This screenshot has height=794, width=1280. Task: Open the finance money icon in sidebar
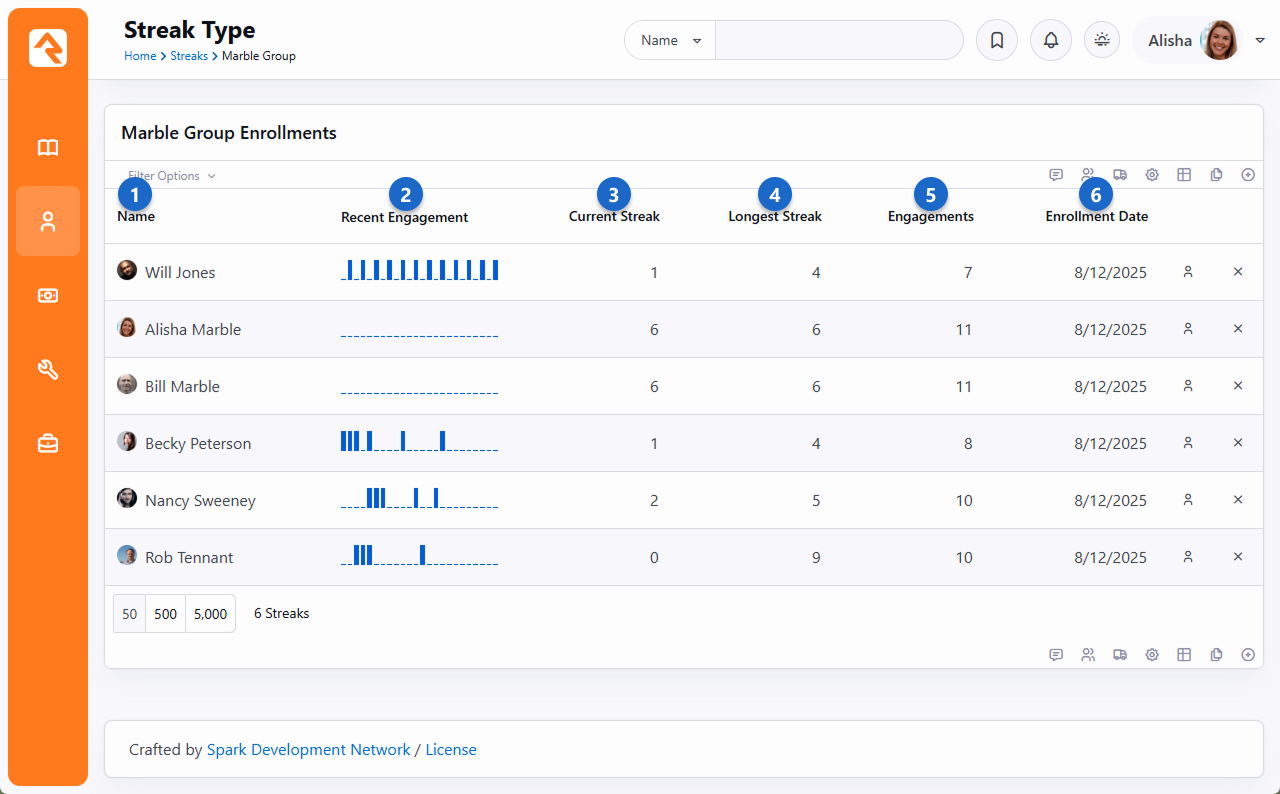coord(48,295)
